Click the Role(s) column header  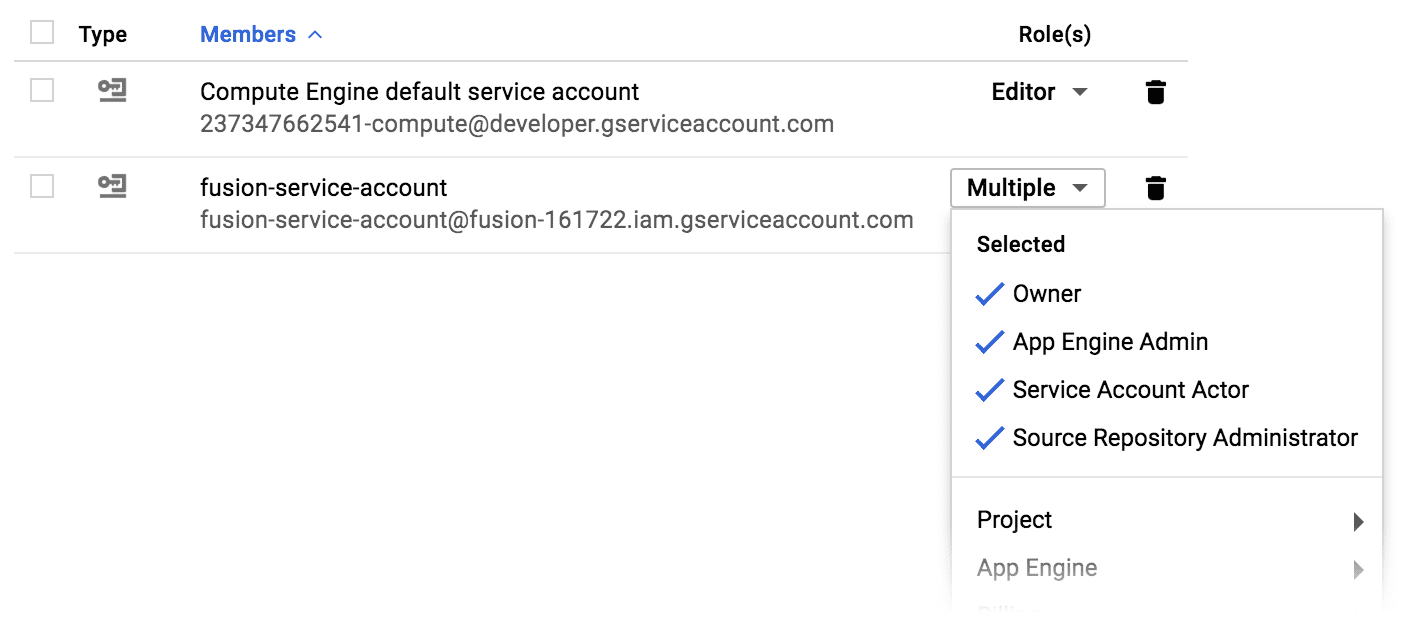[1054, 33]
